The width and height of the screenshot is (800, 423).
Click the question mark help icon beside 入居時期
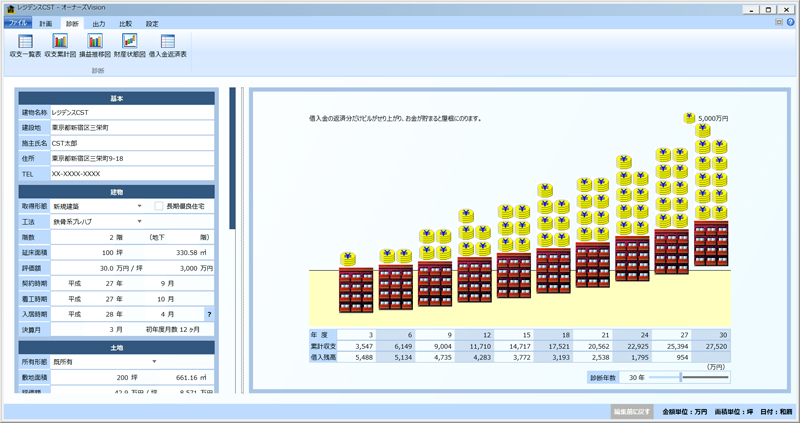209,313
